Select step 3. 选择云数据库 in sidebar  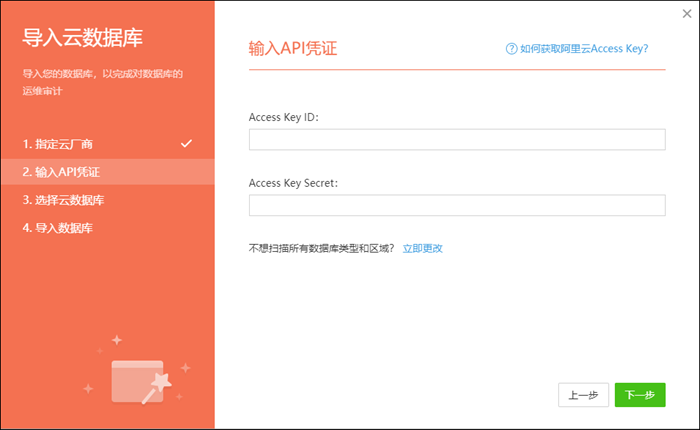(64, 200)
